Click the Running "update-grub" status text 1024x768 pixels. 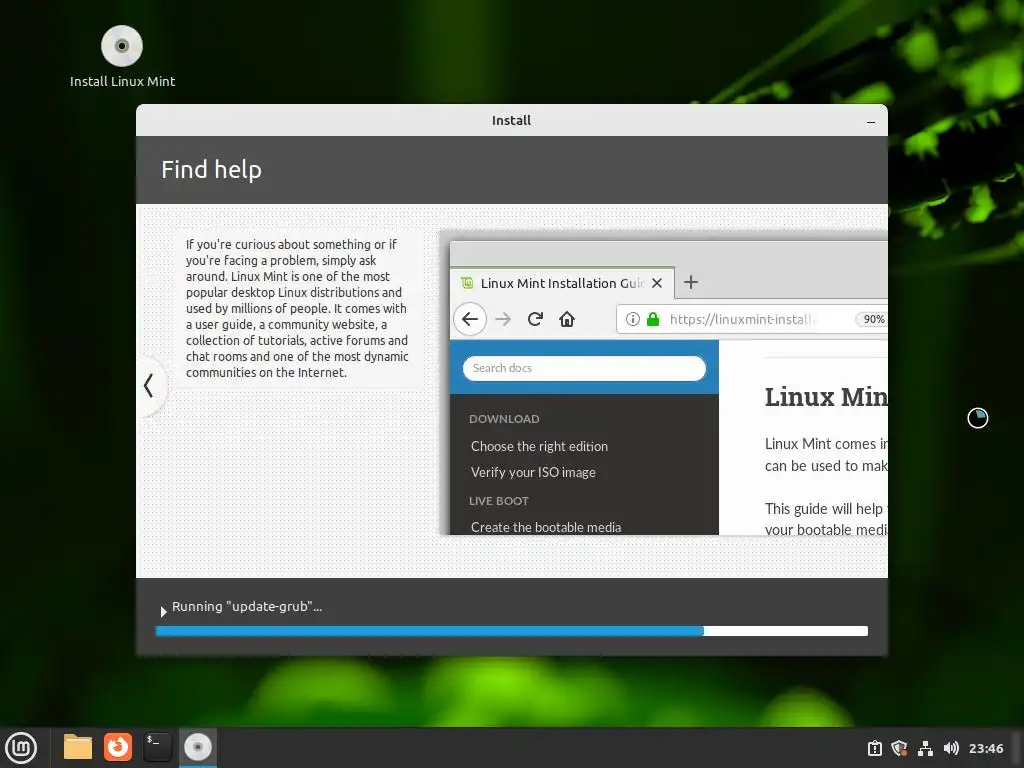click(x=247, y=607)
